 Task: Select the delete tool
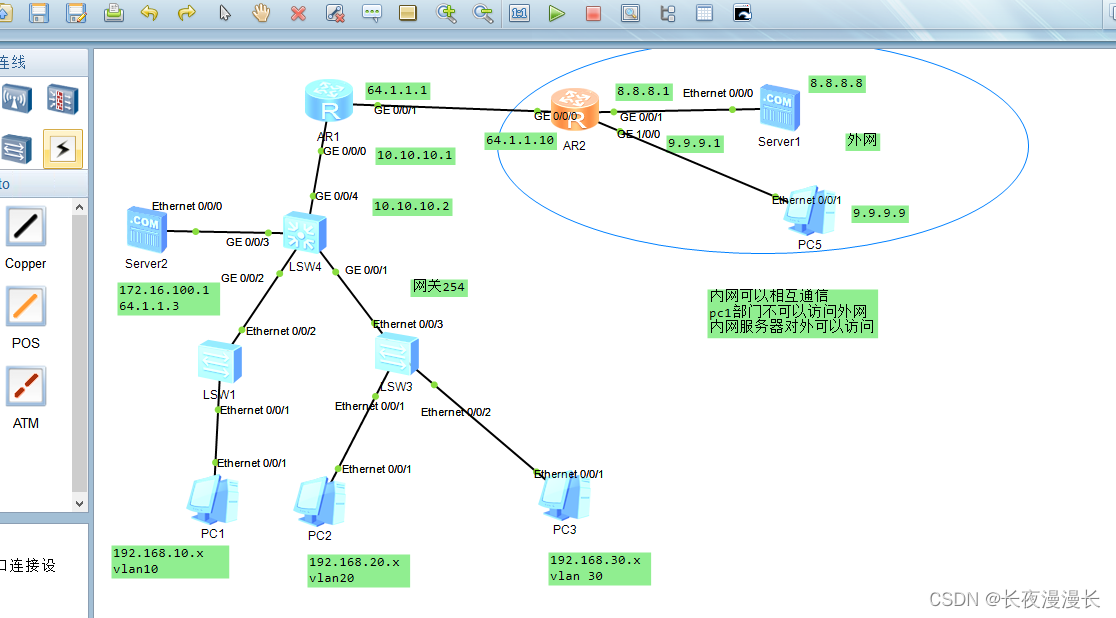297,13
